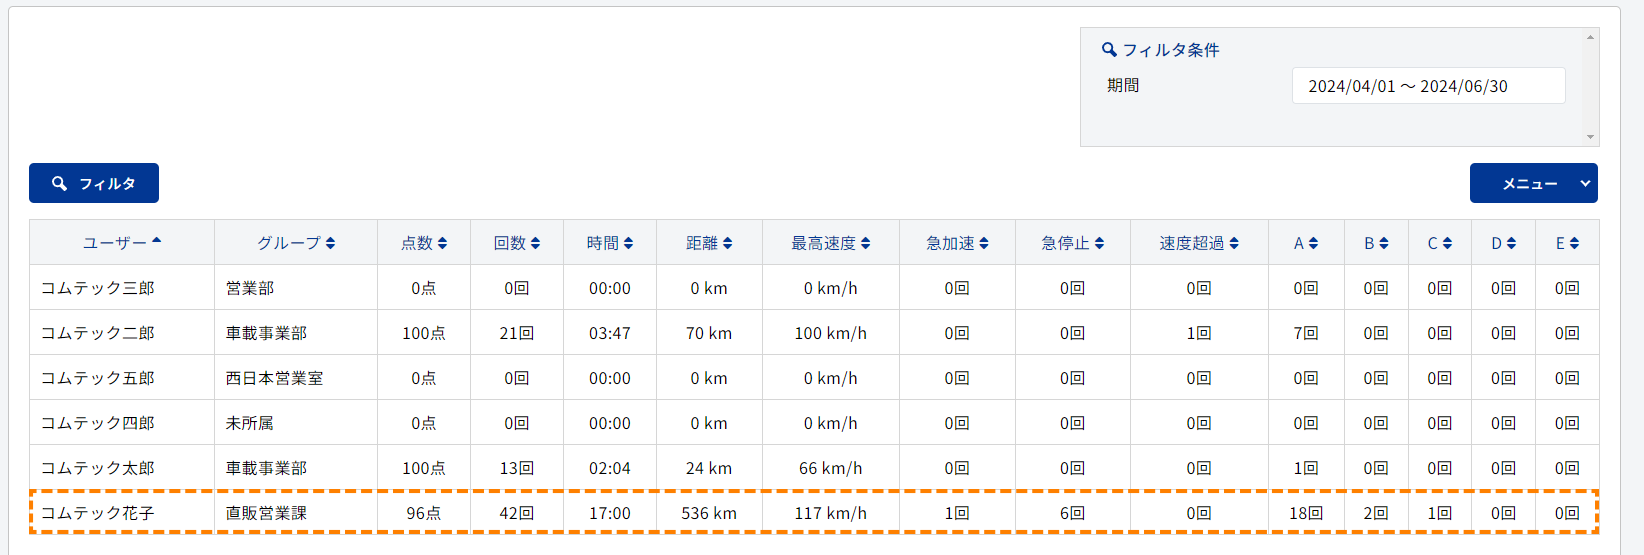The image size is (1644, 555).
Task: Sort table by ユーザー column arrow
Action: click(157, 241)
